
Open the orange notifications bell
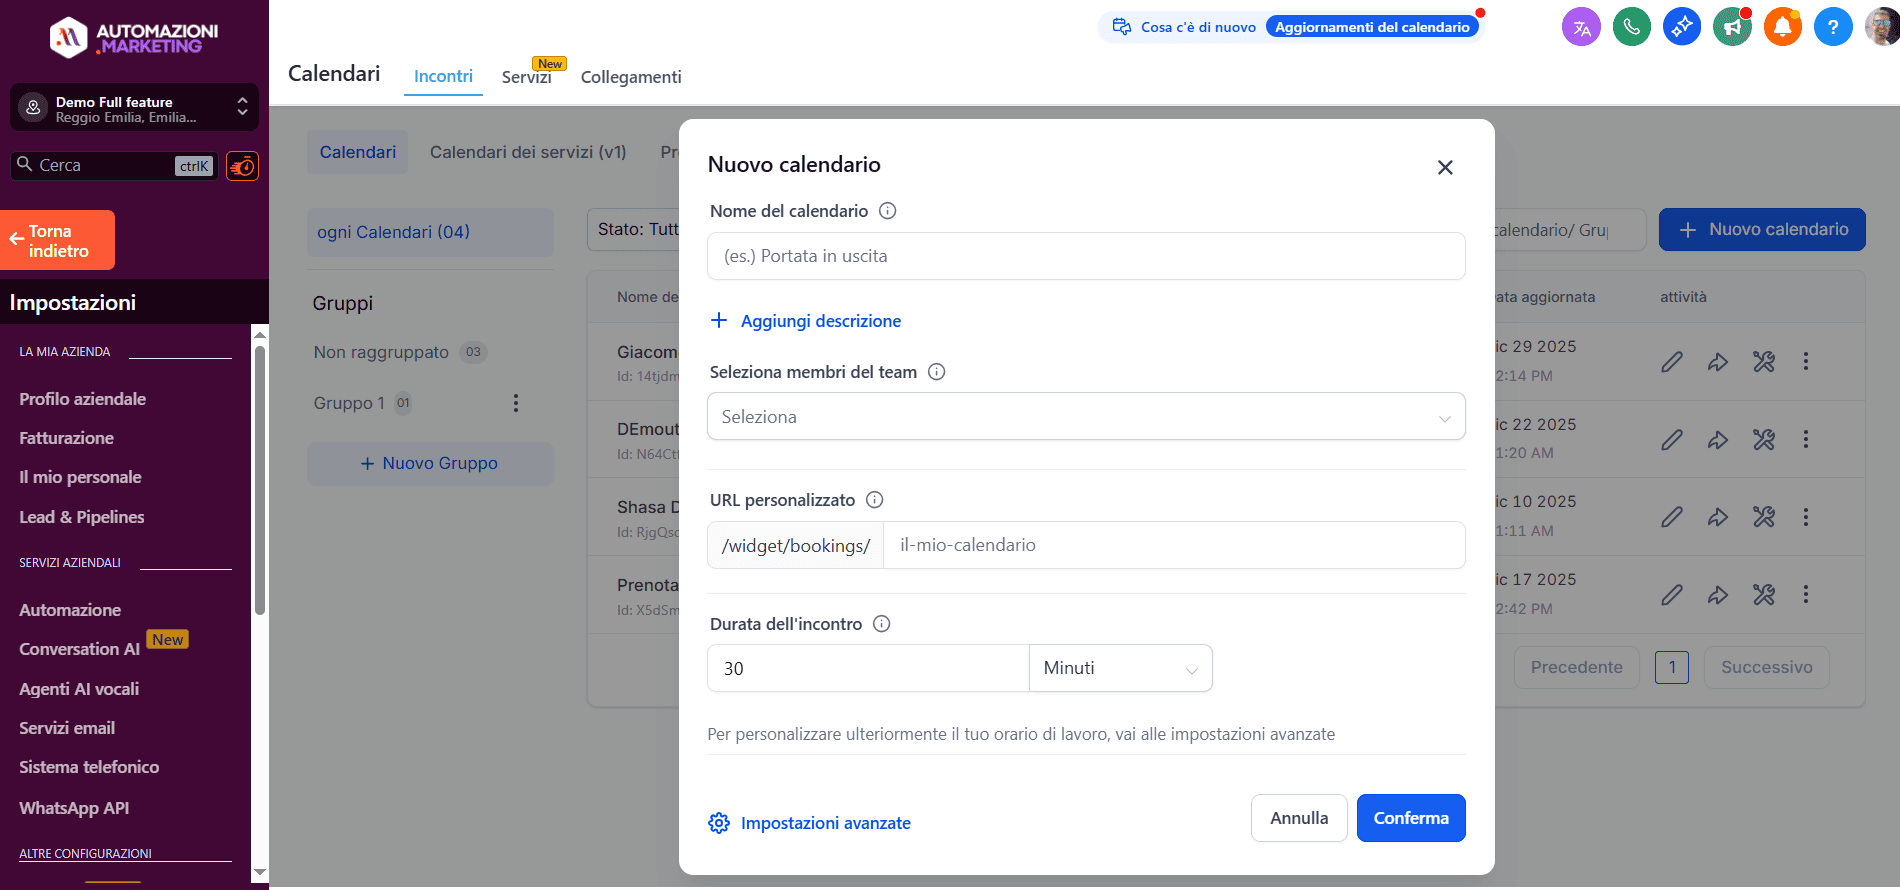tap(1782, 27)
